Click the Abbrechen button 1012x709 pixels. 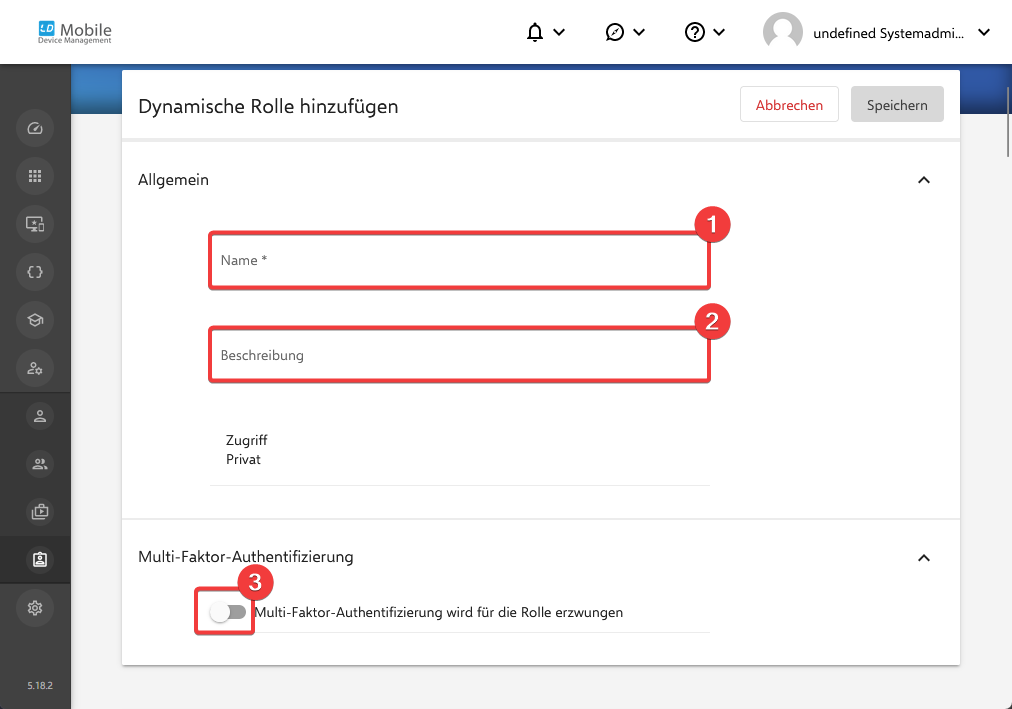789,105
